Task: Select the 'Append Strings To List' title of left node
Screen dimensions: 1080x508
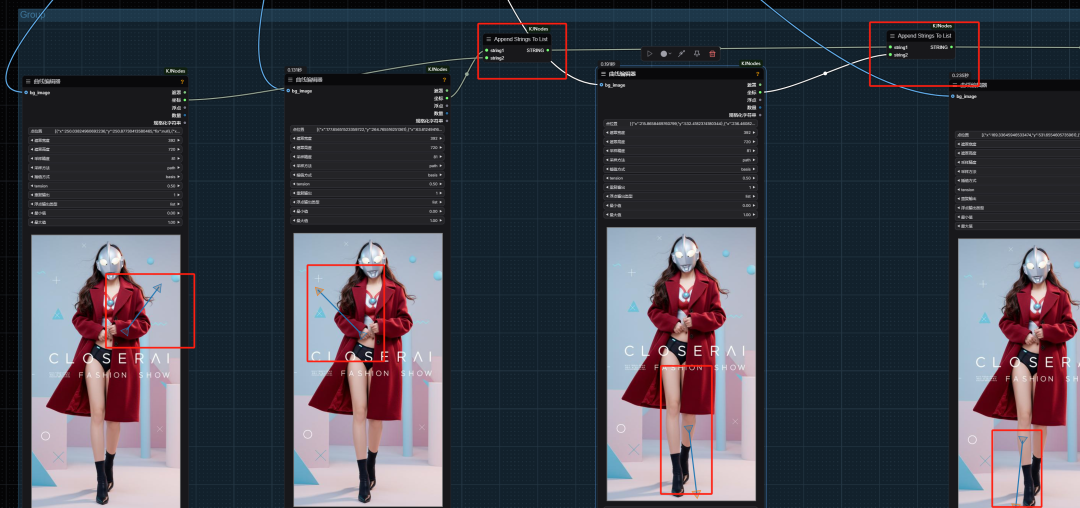Action: (521, 39)
